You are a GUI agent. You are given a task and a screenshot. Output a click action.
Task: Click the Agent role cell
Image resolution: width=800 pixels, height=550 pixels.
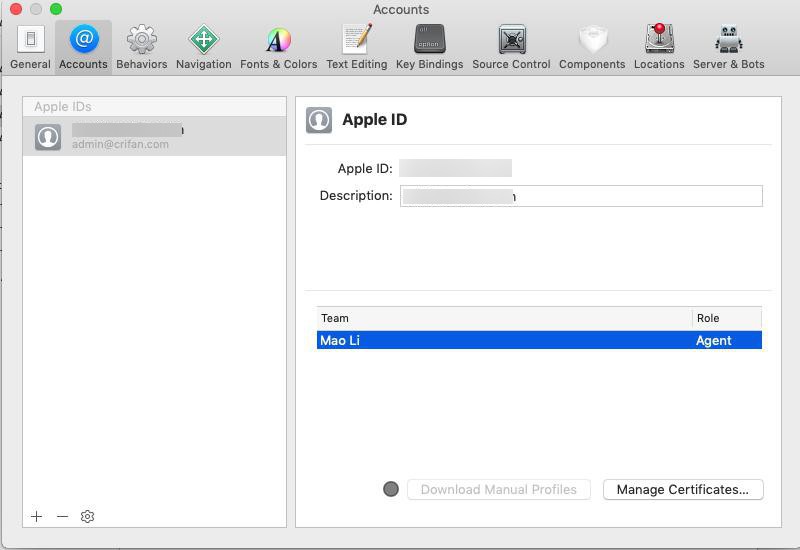pyautogui.click(x=713, y=340)
